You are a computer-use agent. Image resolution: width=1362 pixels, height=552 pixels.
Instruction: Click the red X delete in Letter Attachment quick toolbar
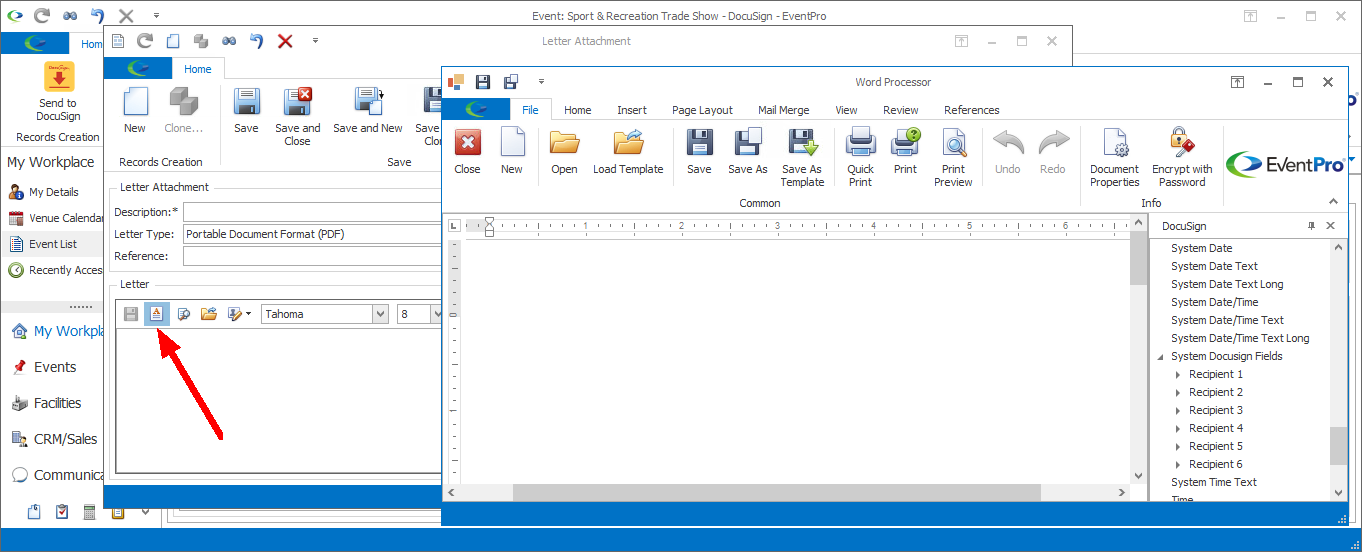[285, 41]
